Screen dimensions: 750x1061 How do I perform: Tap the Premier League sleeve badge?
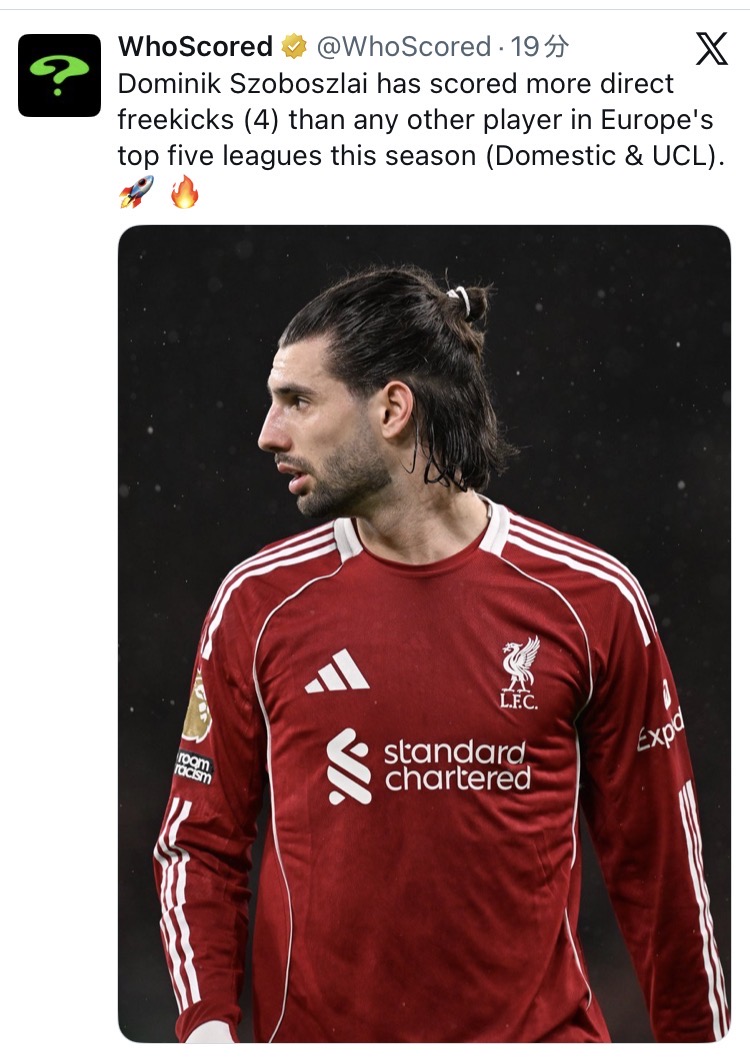click(196, 708)
